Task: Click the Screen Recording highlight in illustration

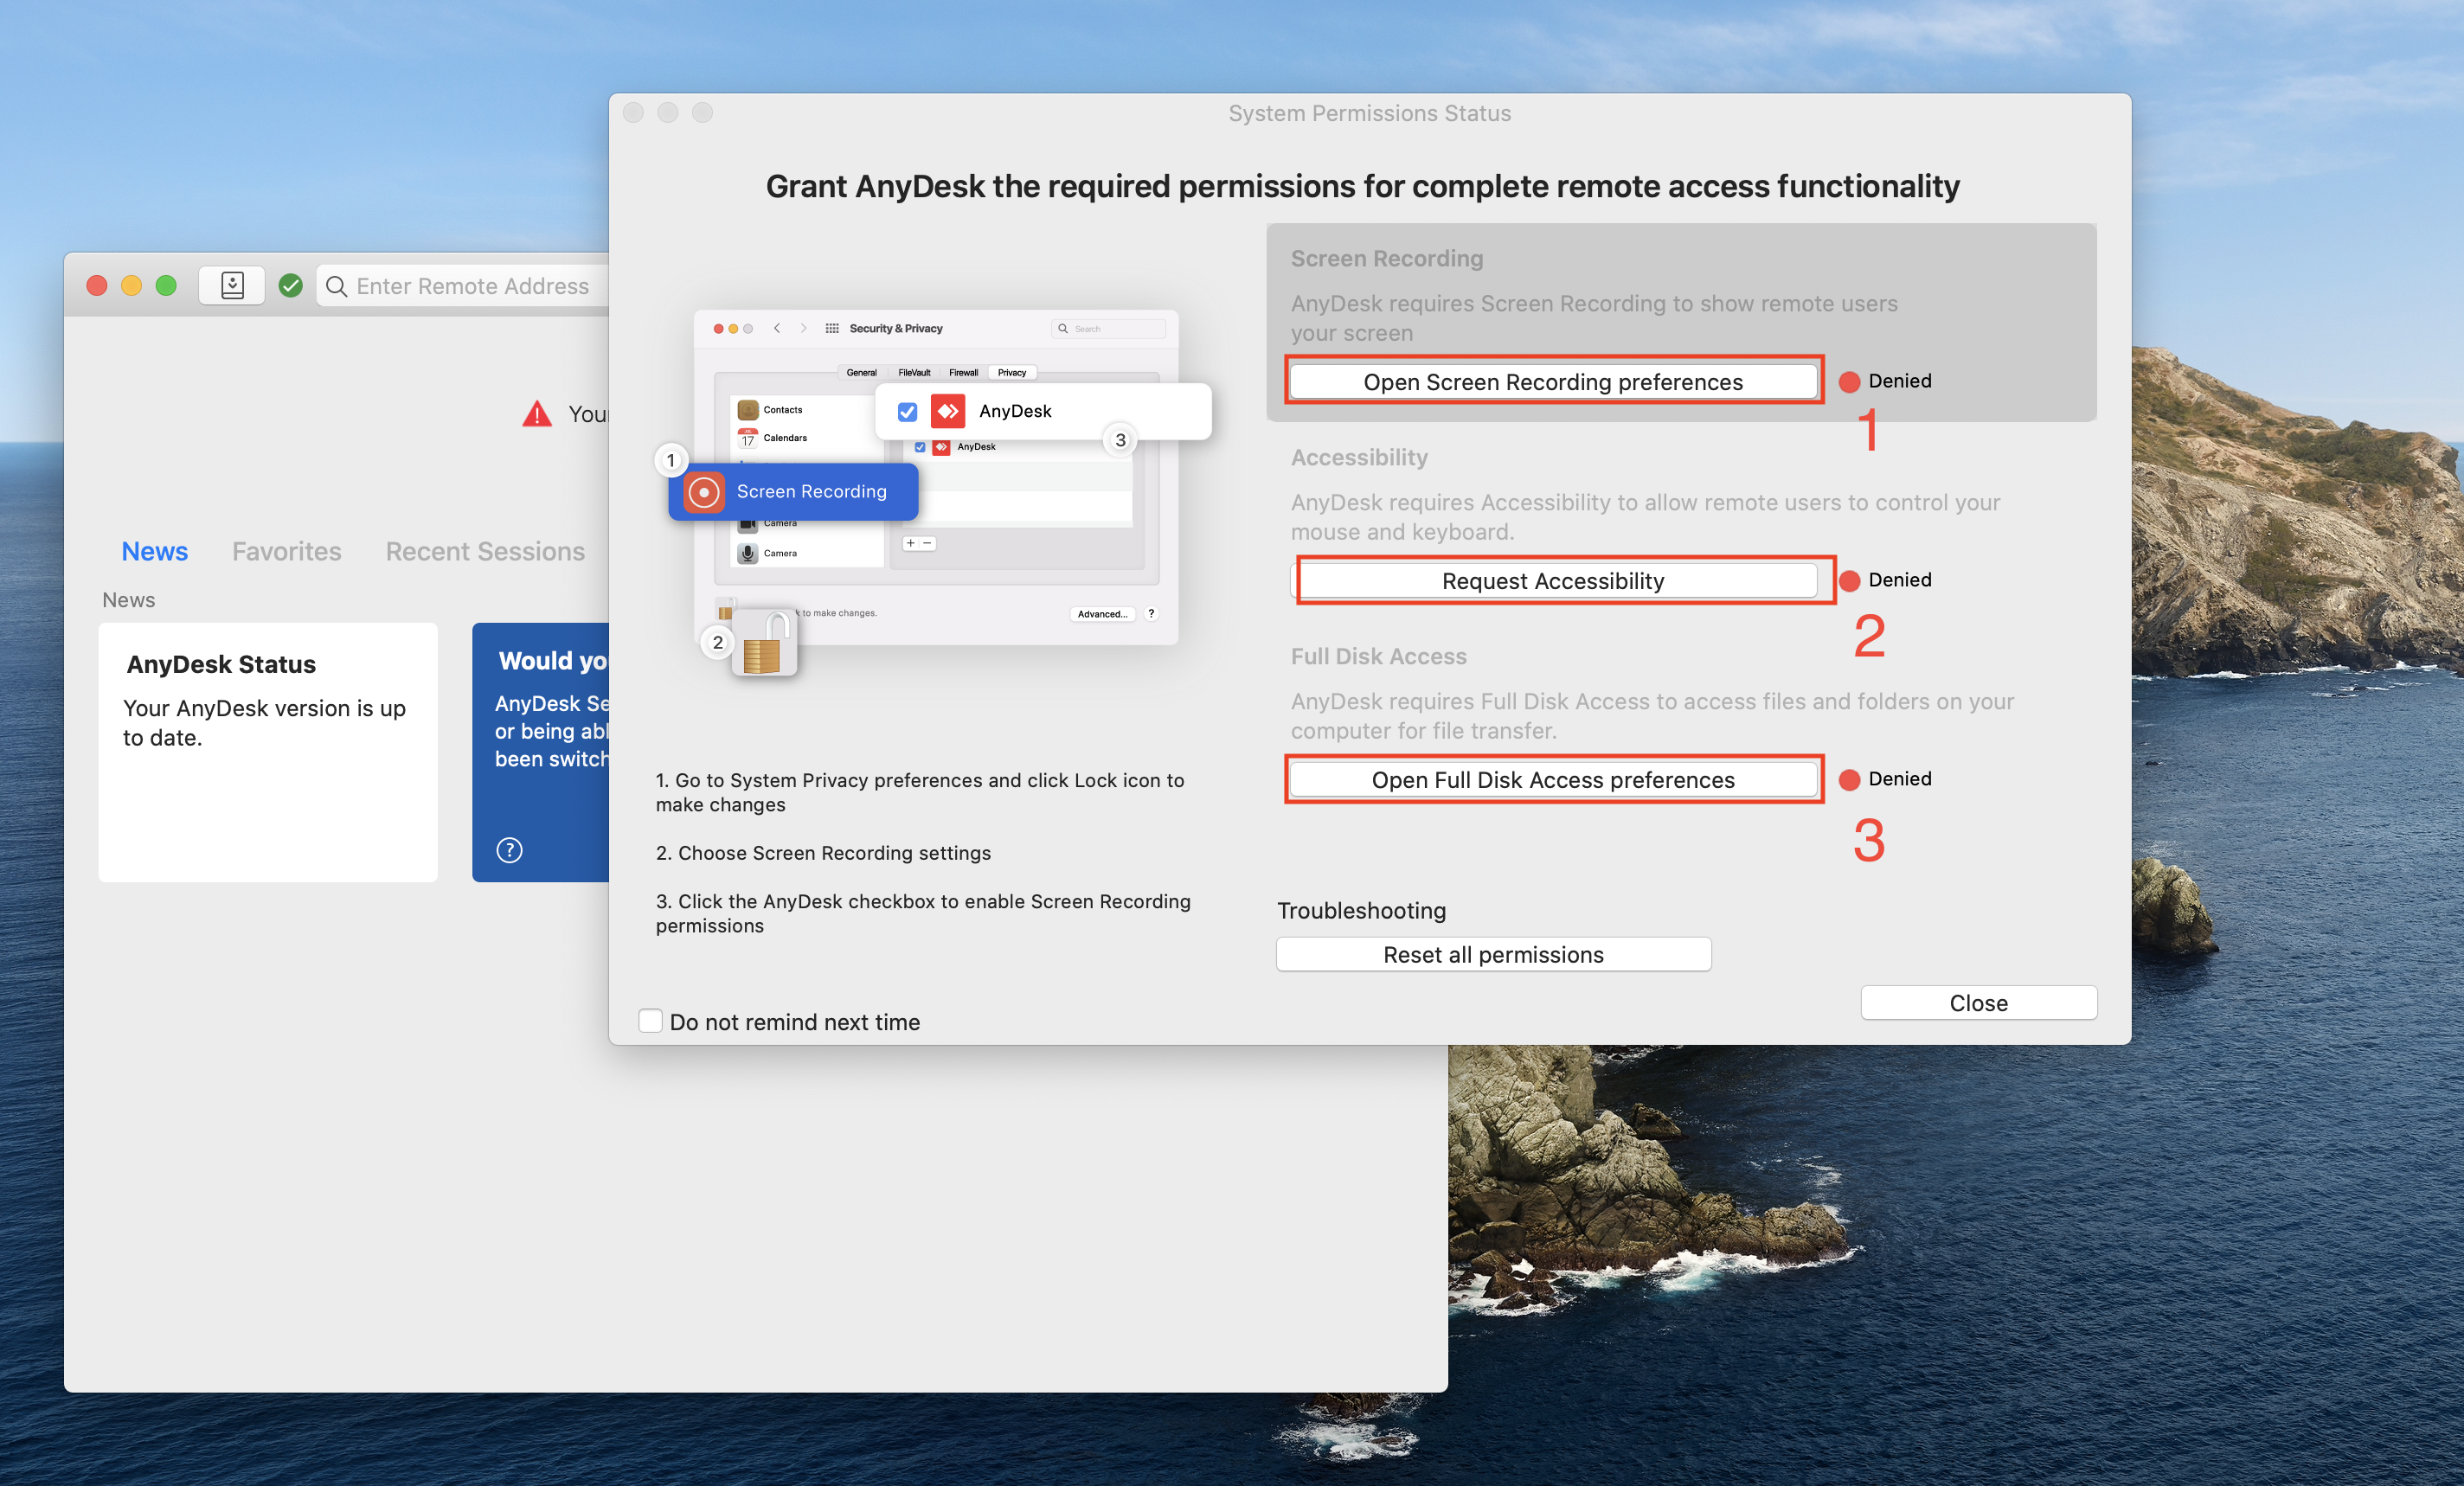Action: tap(793, 491)
